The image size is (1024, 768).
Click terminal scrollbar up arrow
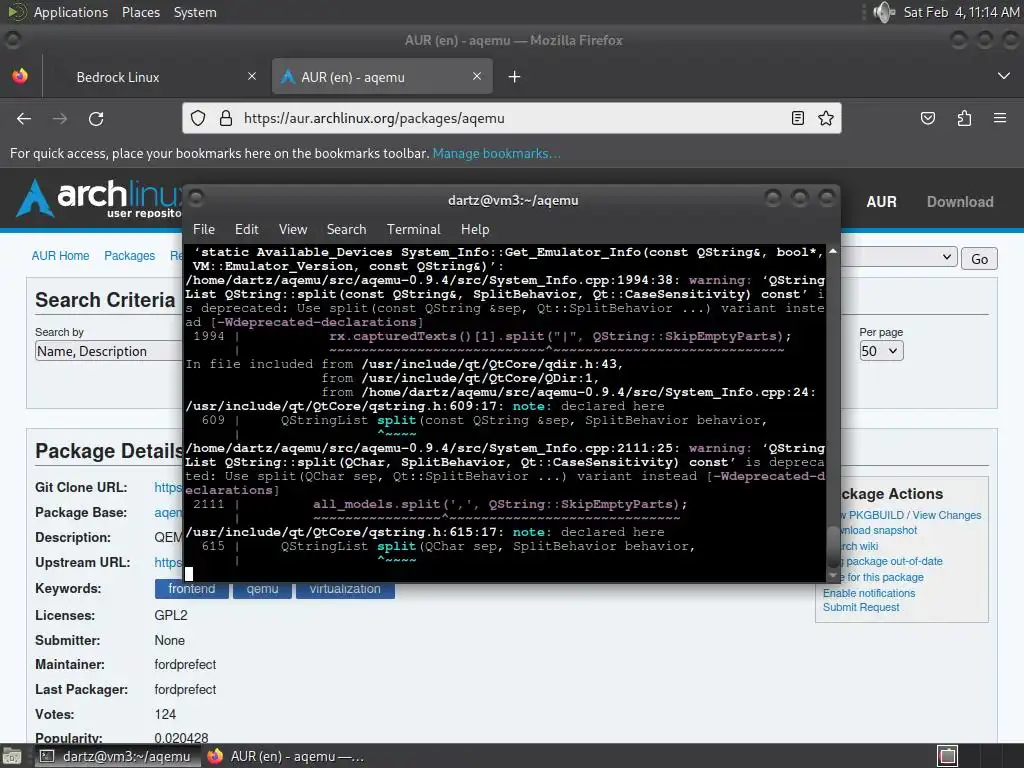click(833, 251)
